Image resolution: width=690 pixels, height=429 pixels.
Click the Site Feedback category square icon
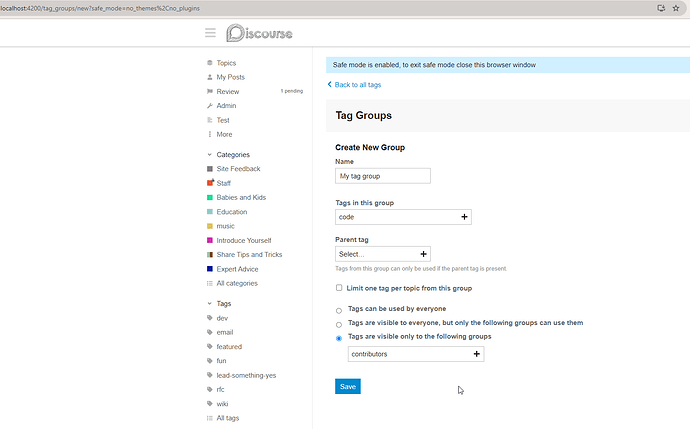pos(210,169)
